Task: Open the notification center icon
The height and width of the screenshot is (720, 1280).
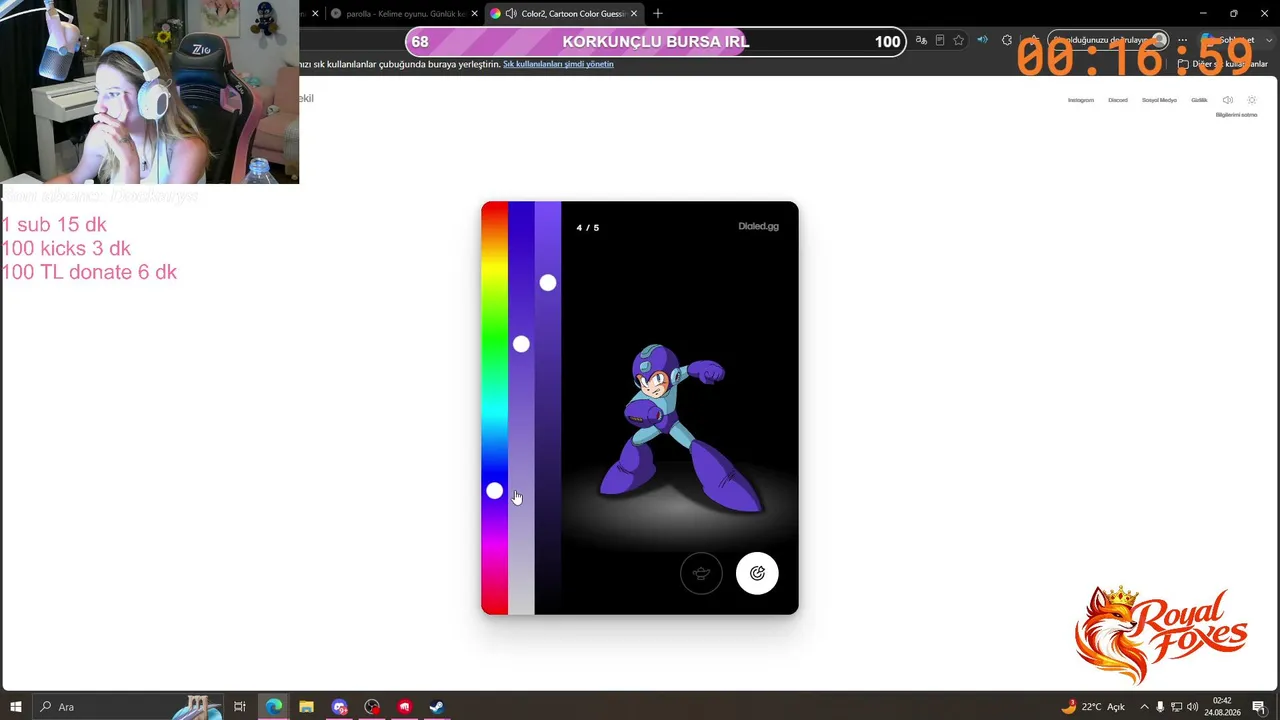Action: pyautogui.click(x=1259, y=707)
